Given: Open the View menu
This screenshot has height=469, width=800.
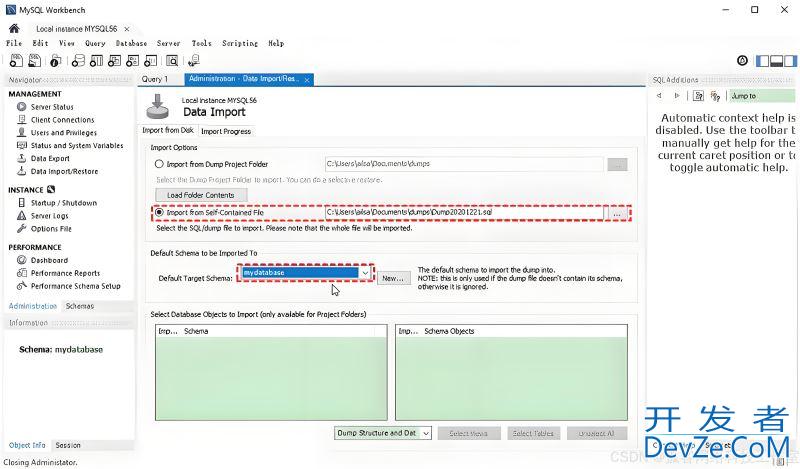Looking at the screenshot, I should (x=66, y=43).
